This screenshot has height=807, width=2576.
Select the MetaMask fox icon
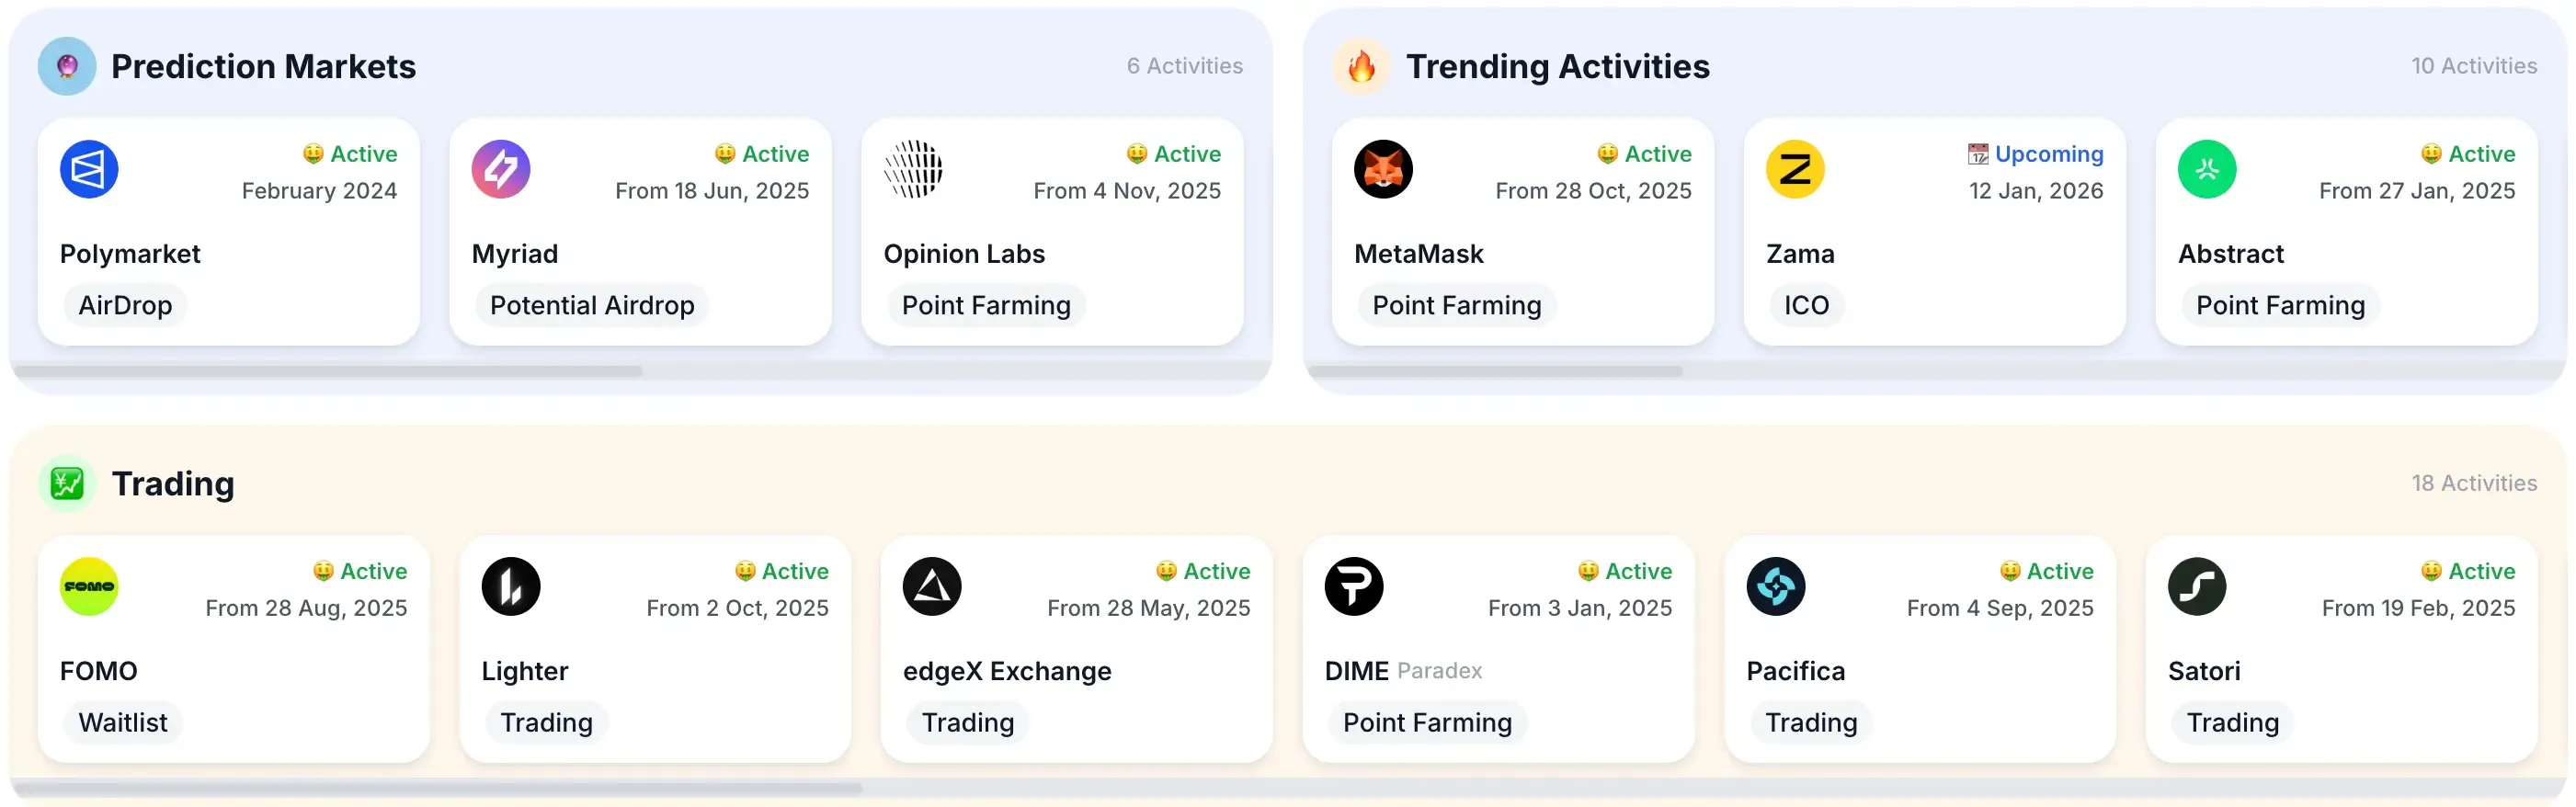(x=1382, y=169)
